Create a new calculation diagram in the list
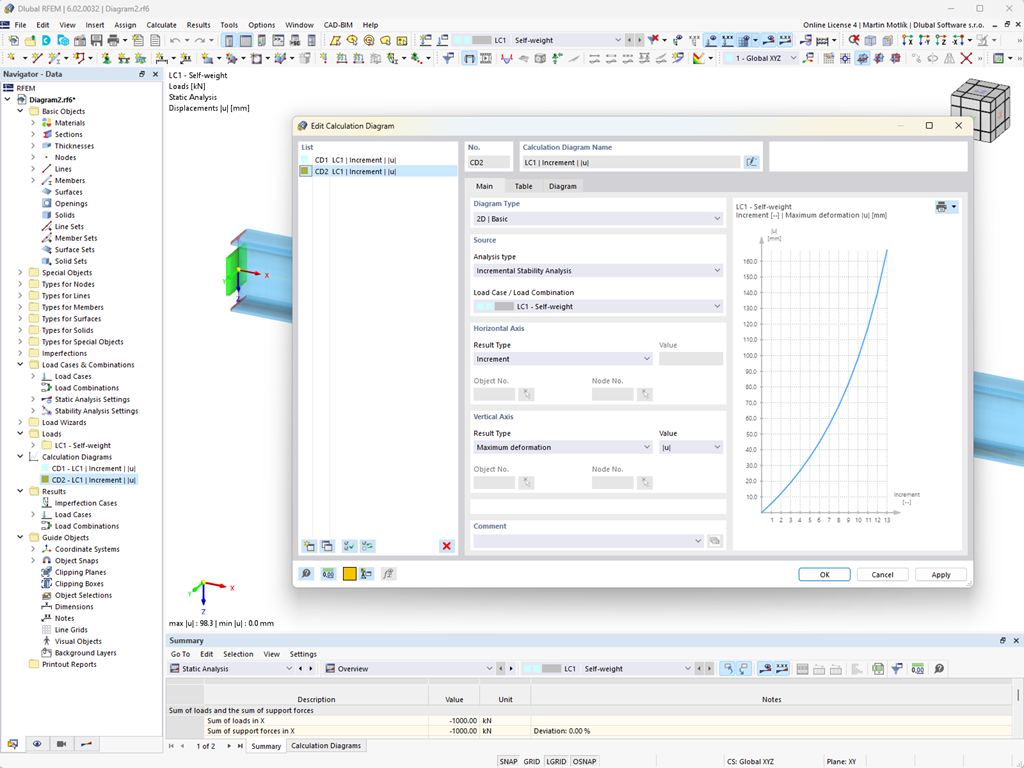Image resolution: width=1024 pixels, height=768 pixels. coord(308,546)
